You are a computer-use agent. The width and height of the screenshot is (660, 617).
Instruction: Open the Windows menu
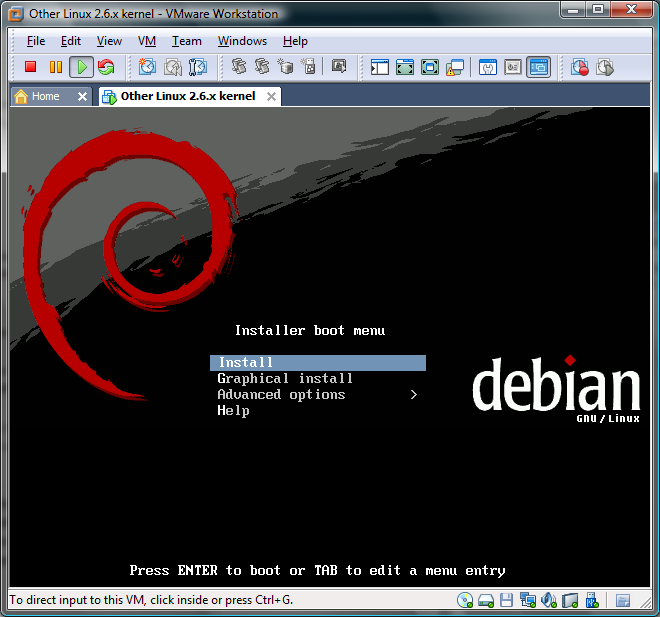[x=242, y=41]
